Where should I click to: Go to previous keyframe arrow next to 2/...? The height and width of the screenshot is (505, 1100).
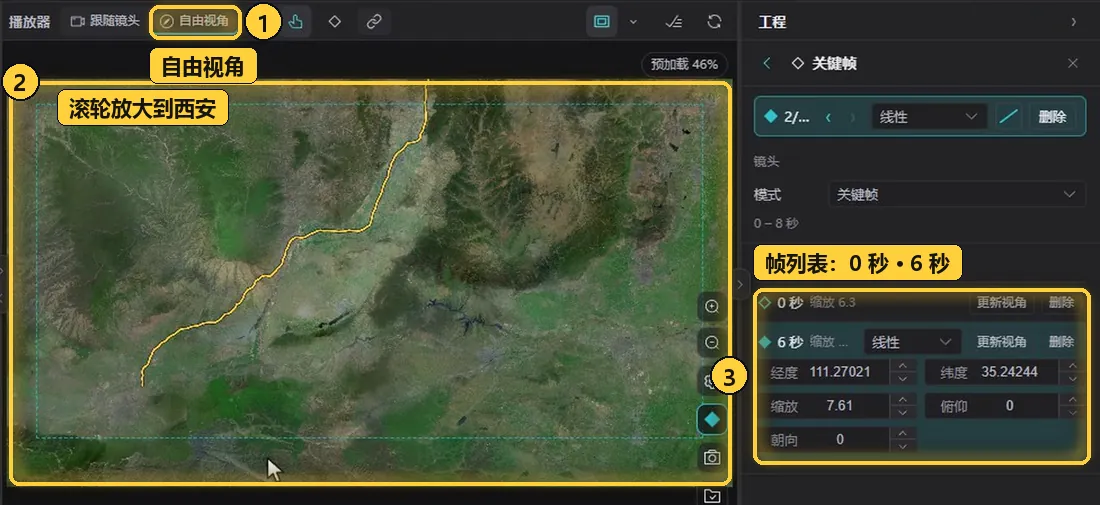tap(829, 117)
